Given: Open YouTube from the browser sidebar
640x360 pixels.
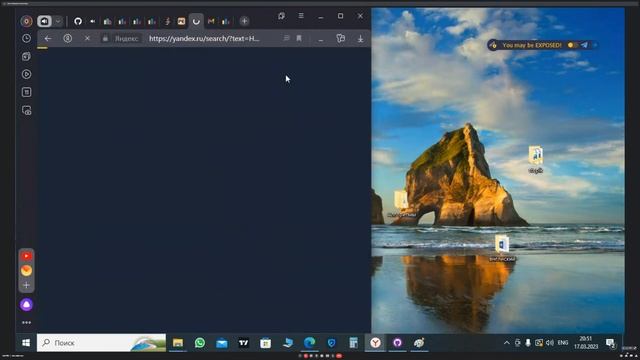Looking at the screenshot, I should pyautogui.click(x=27, y=256).
